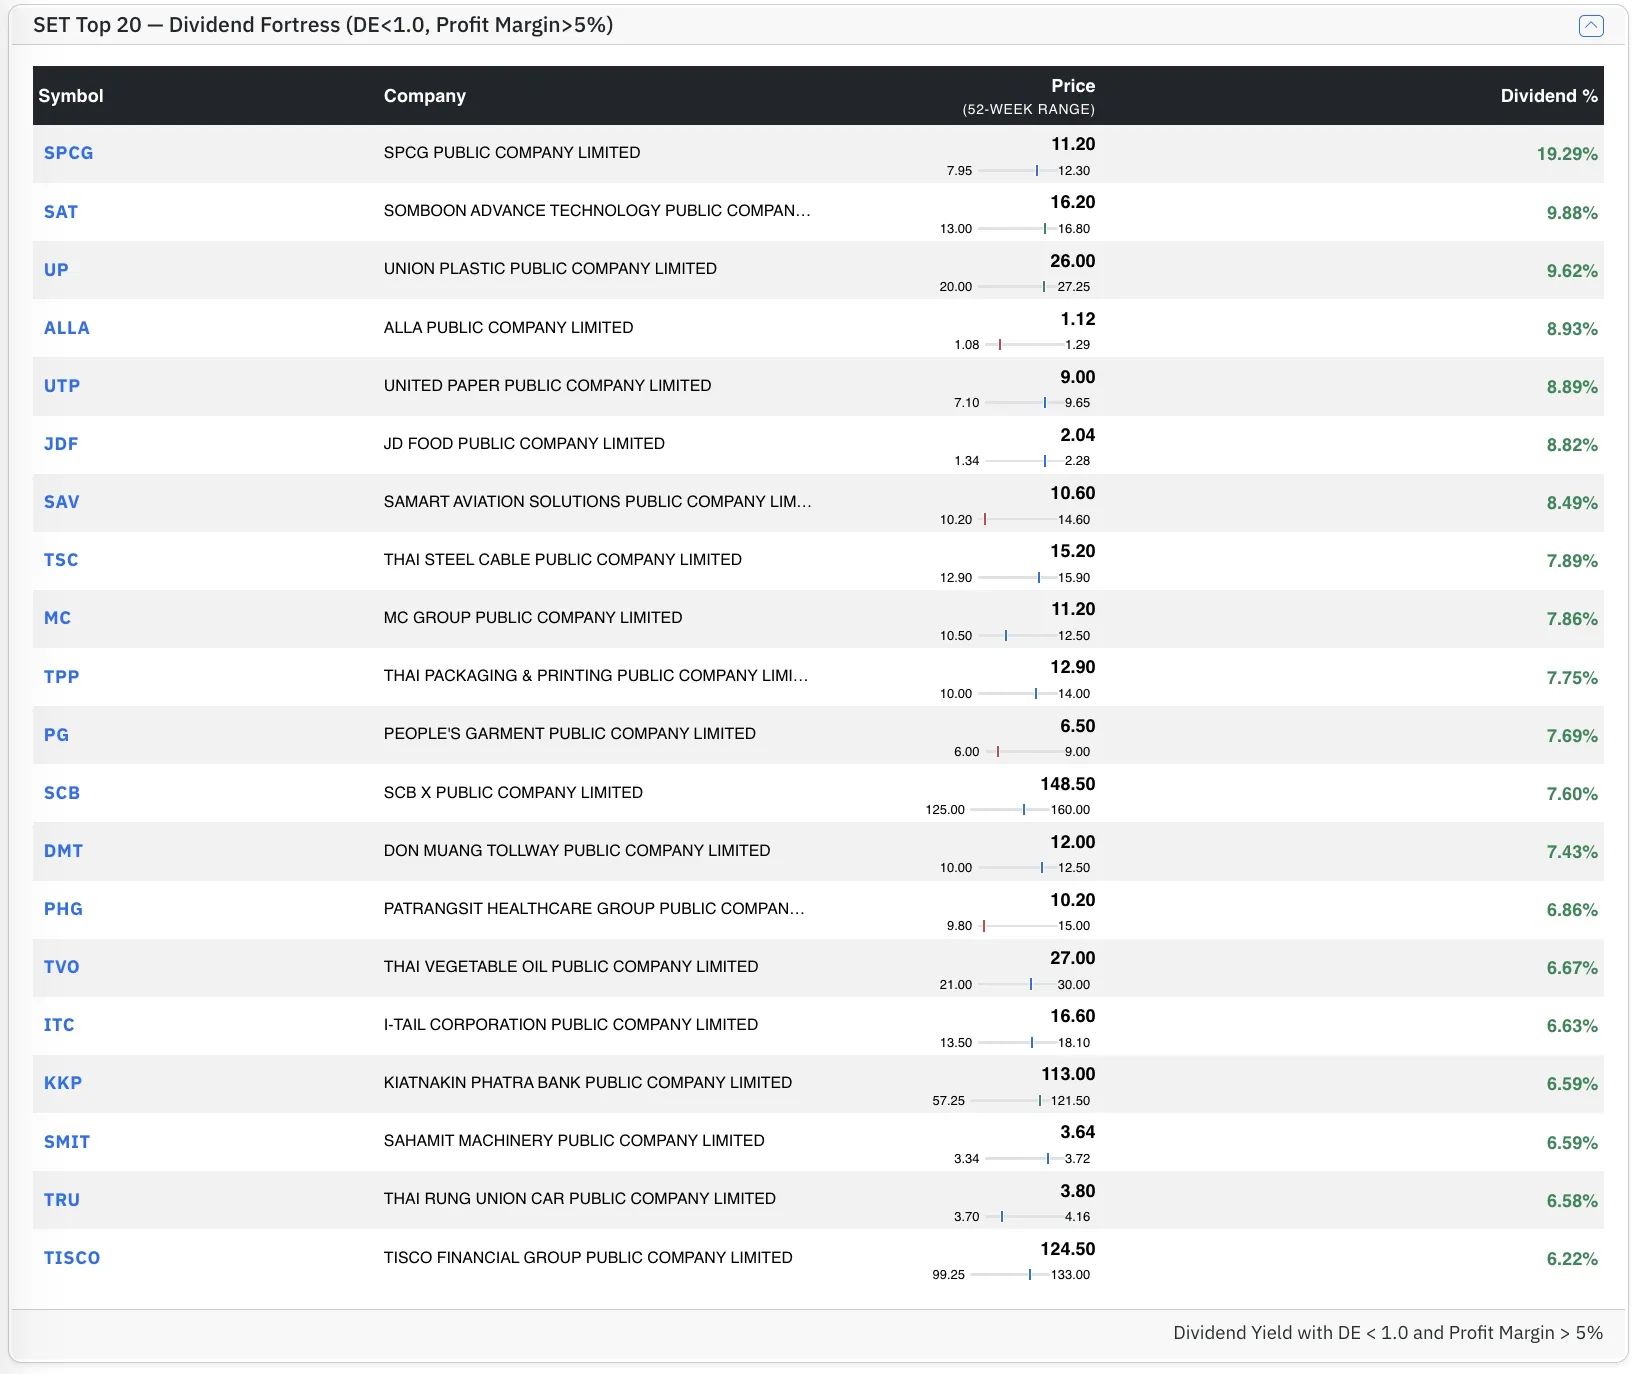Click SCB X PUBLIC COMPANY LIMITED
The height and width of the screenshot is (1374, 1638).
click(513, 792)
